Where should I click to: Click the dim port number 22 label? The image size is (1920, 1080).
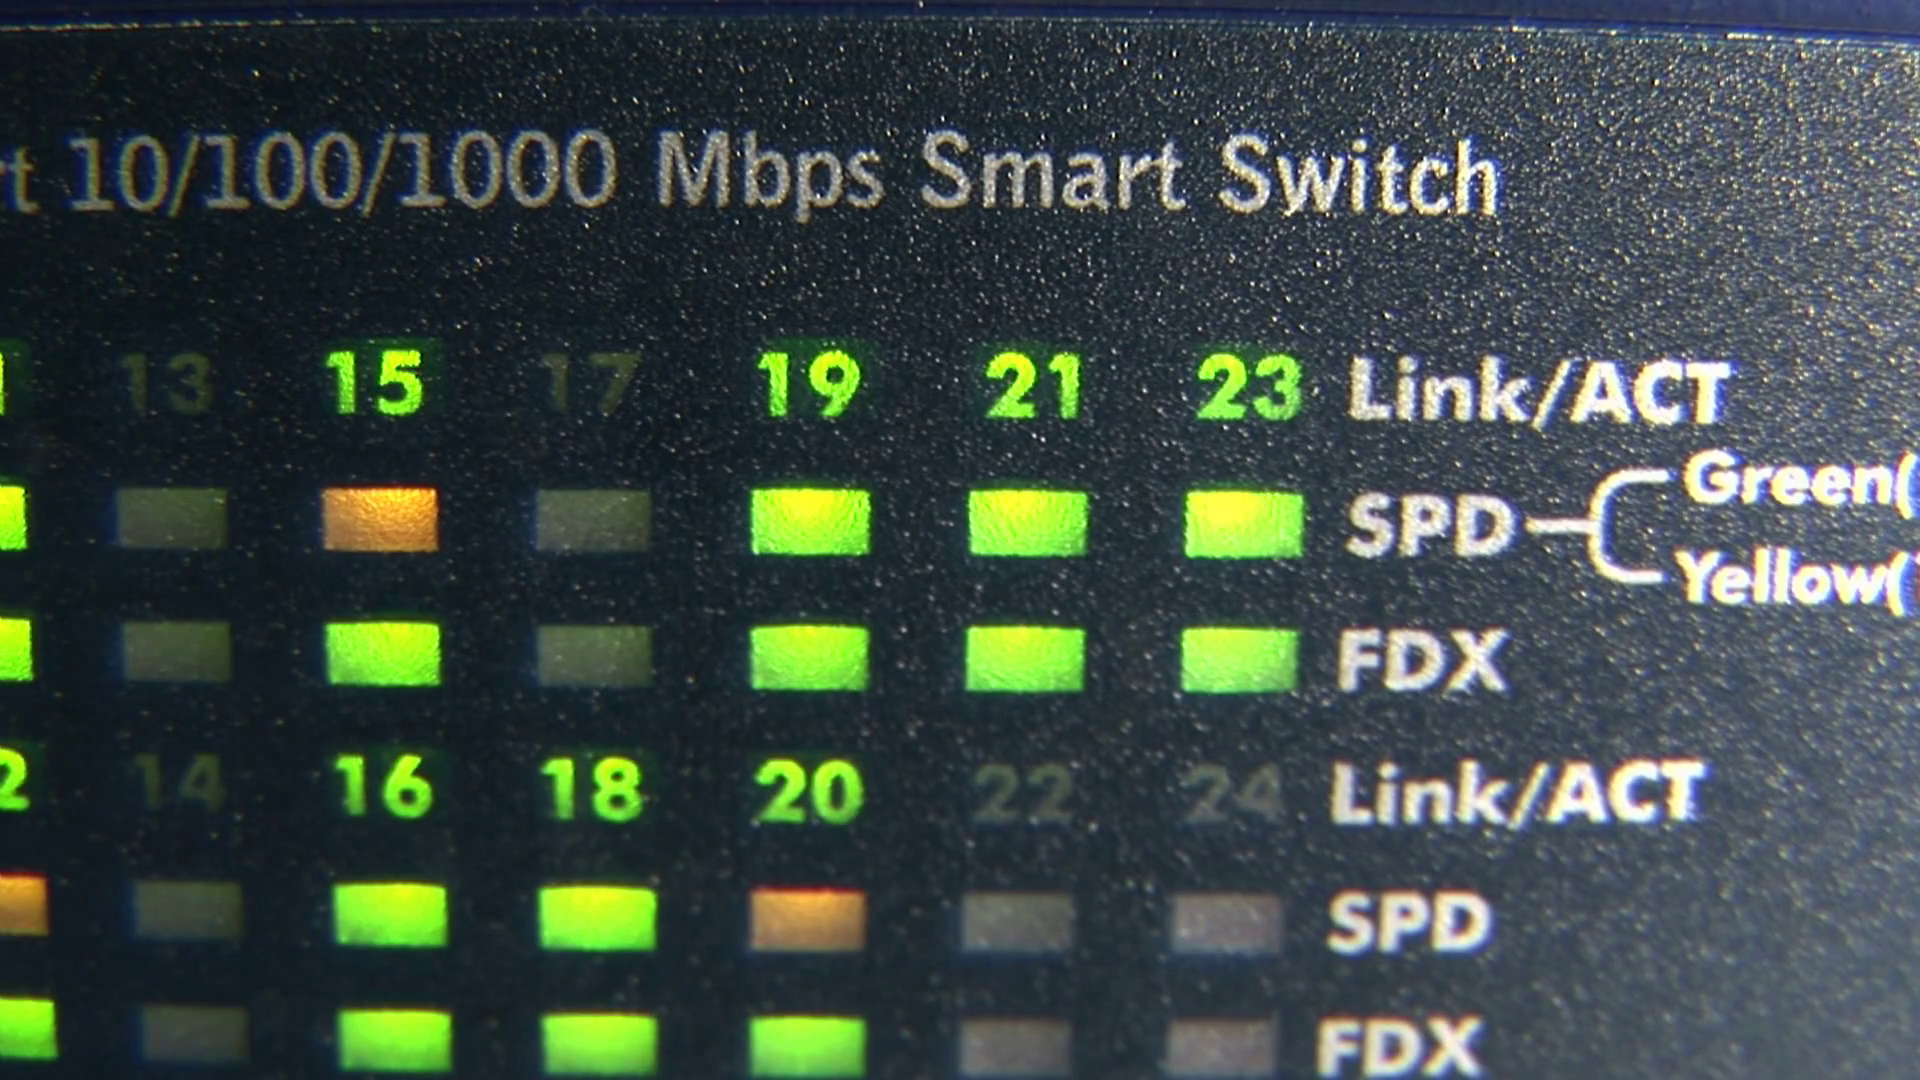[x=1022, y=795]
